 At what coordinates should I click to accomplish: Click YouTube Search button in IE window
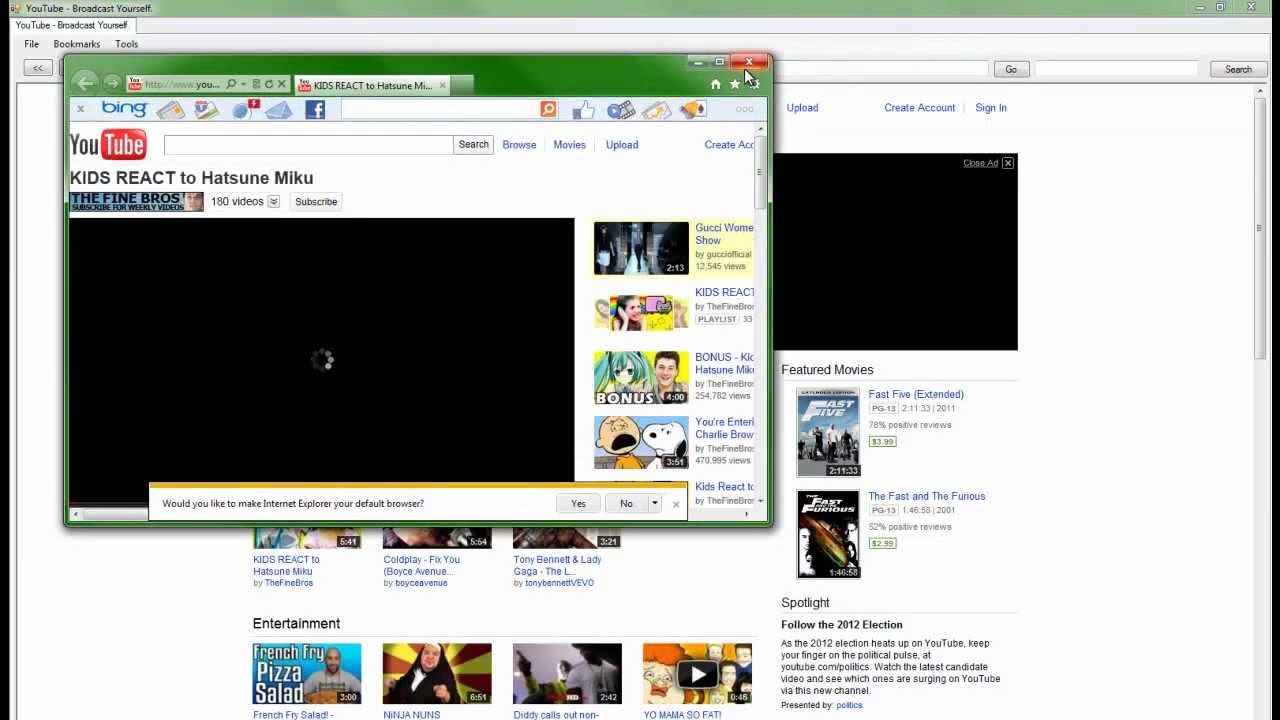click(x=474, y=145)
